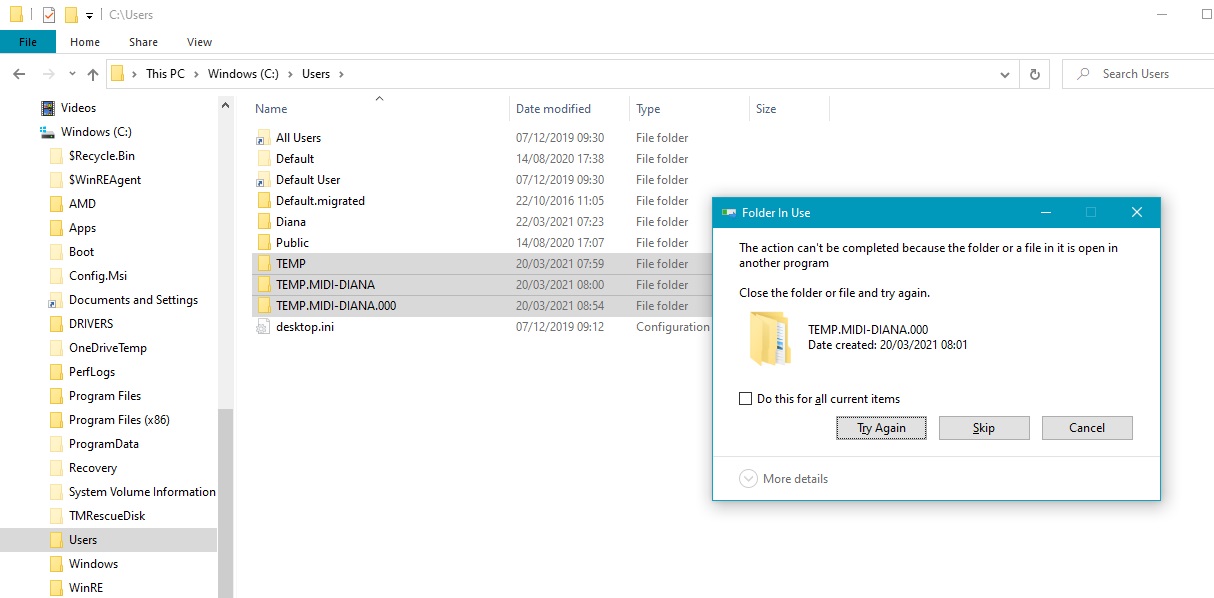Click the Back navigation arrow
Screen dimensions: 1214x598
pyautogui.click(x=18, y=74)
